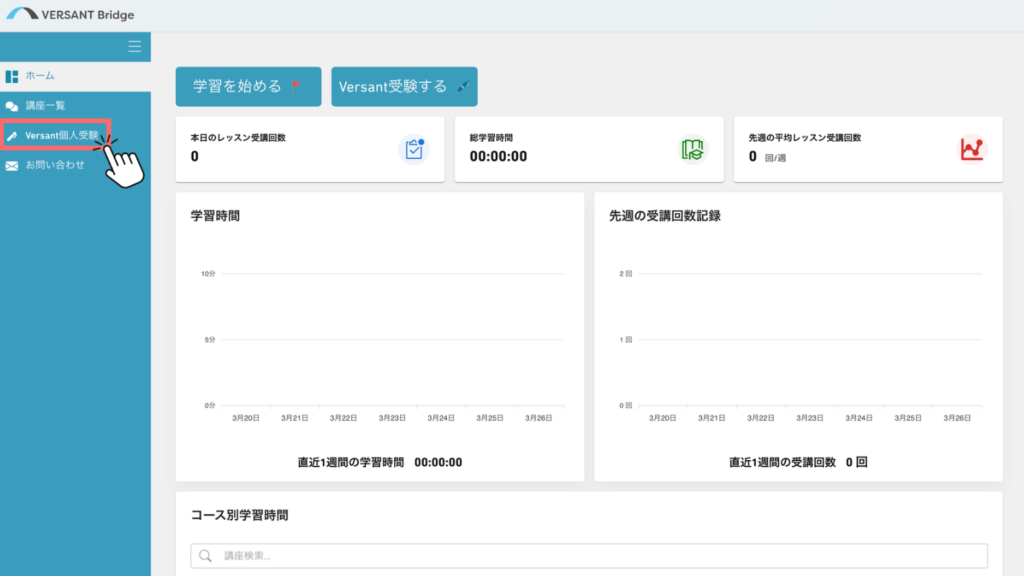The width and height of the screenshot is (1024, 576).
Task: Click the envelope contact icon
Action: tap(12, 165)
